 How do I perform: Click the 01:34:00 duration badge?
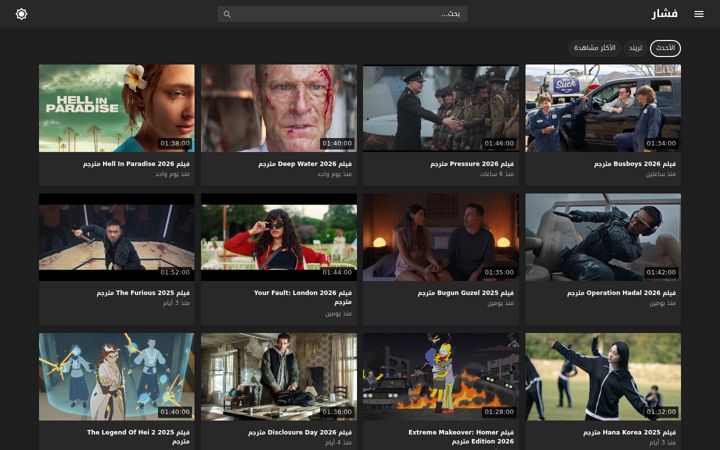(x=661, y=143)
